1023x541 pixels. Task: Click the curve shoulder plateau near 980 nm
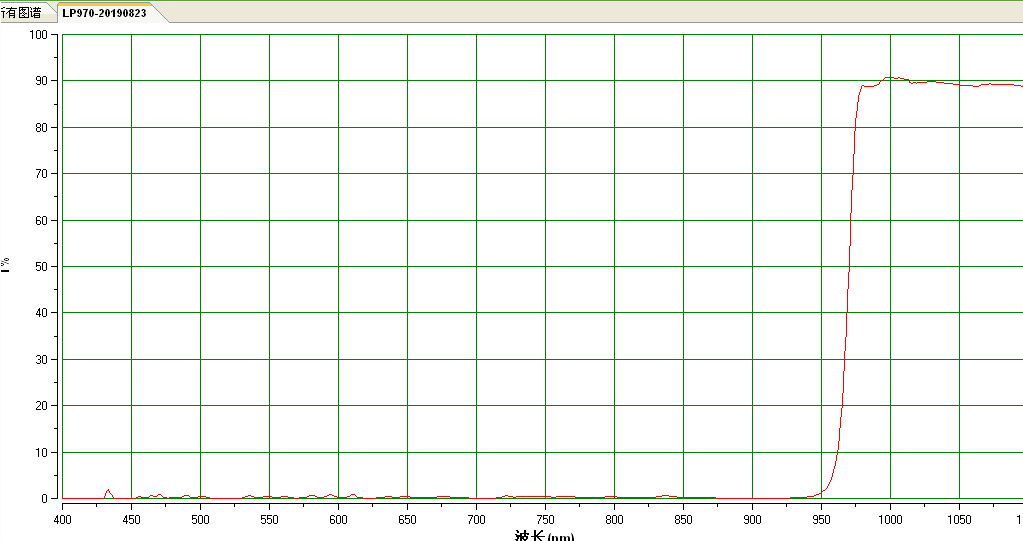[x=868, y=85]
